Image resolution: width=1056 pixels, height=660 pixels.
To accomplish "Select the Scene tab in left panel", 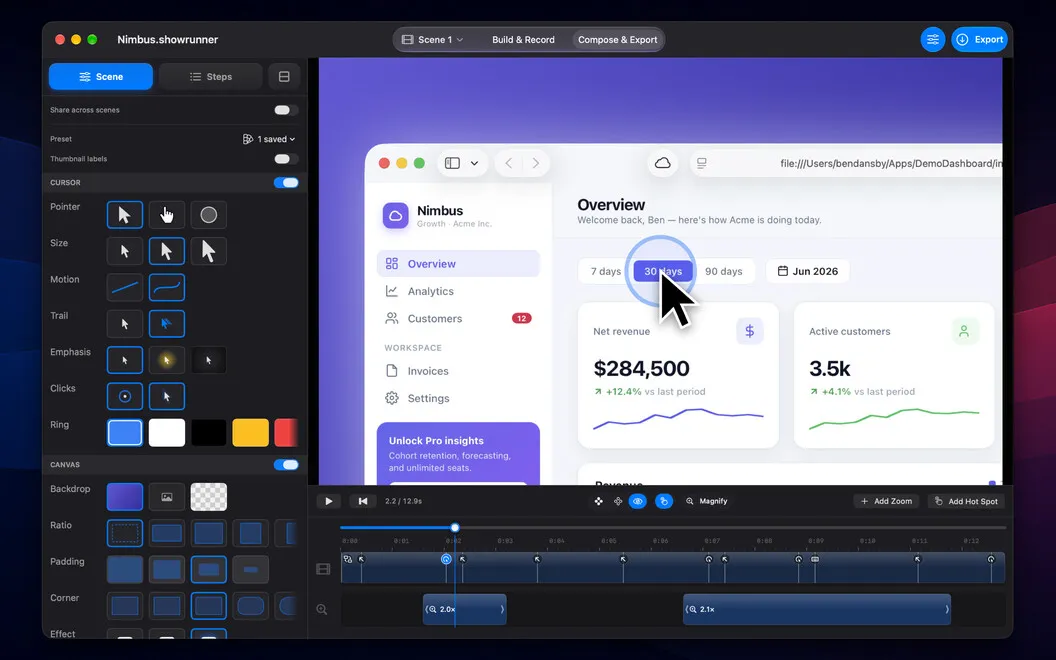I will [x=101, y=77].
